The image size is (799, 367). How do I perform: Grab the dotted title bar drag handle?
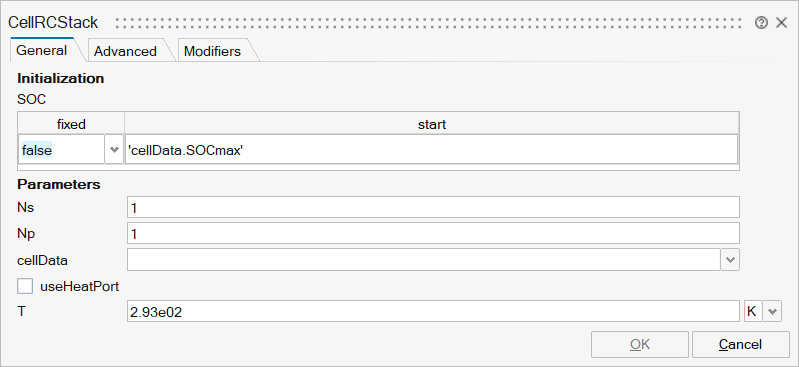click(428, 23)
